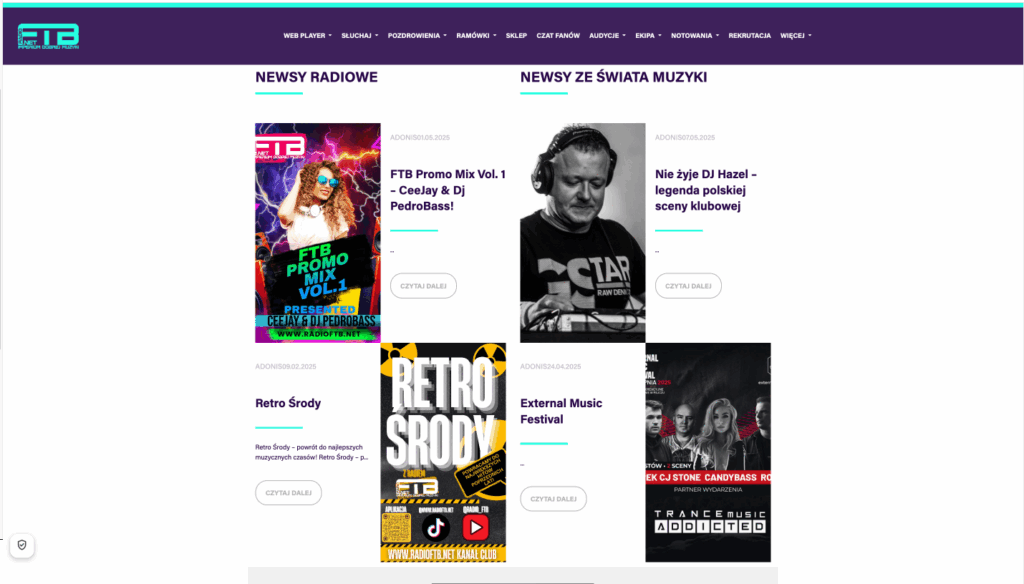This screenshot has height=584, width=1024.
Task: Open the FTB Promo Mix Vol. 1 headline
Action: coord(448,190)
